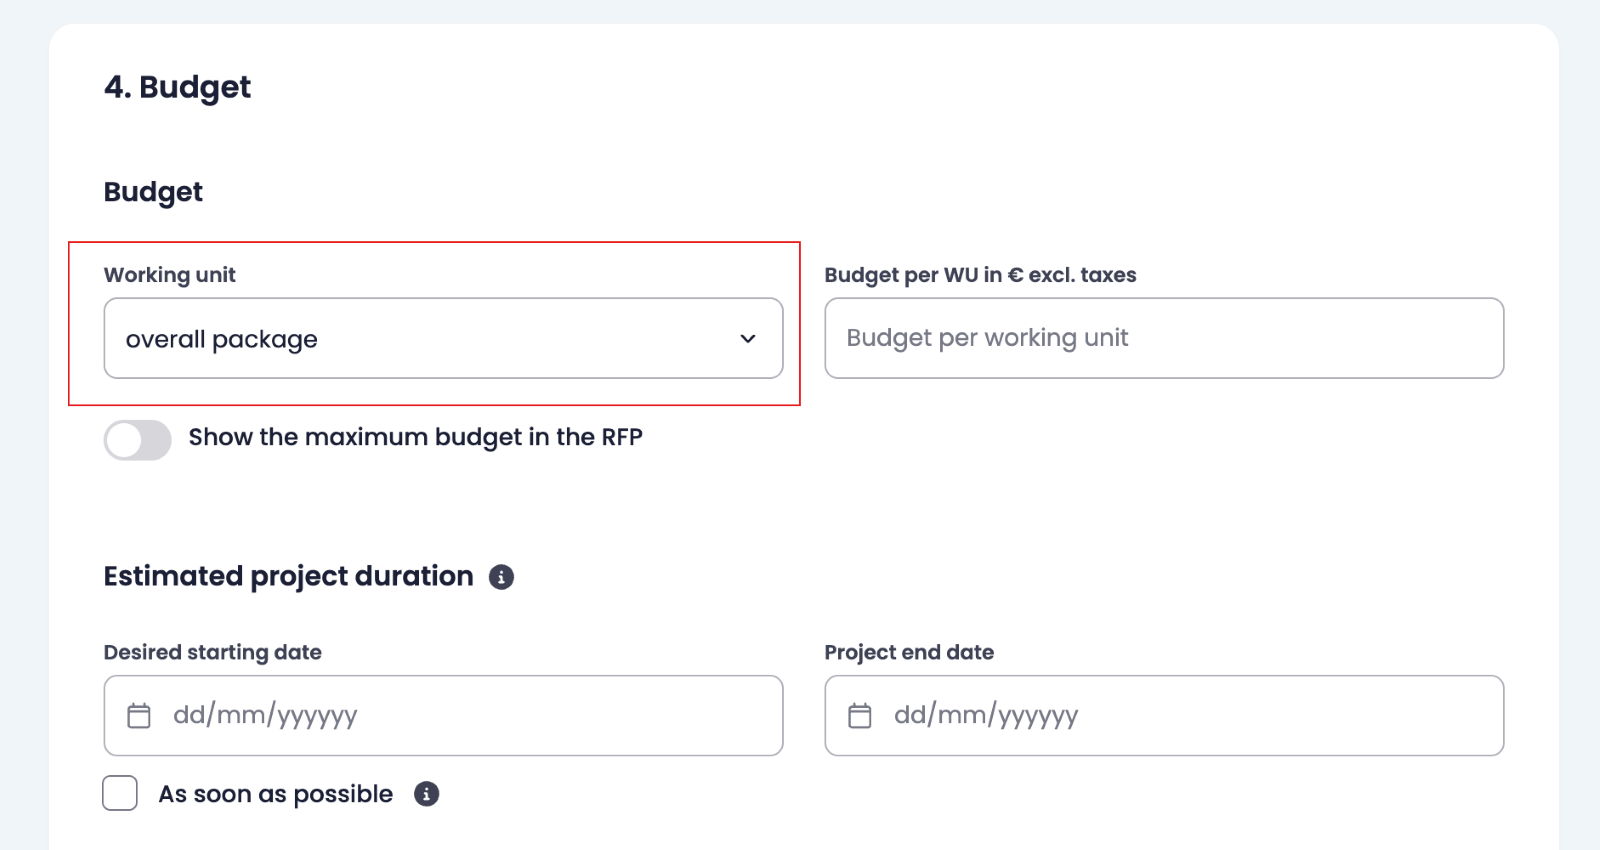Open the calendar icon in Desired starting date
The image size is (1600, 850).
coord(139,716)
